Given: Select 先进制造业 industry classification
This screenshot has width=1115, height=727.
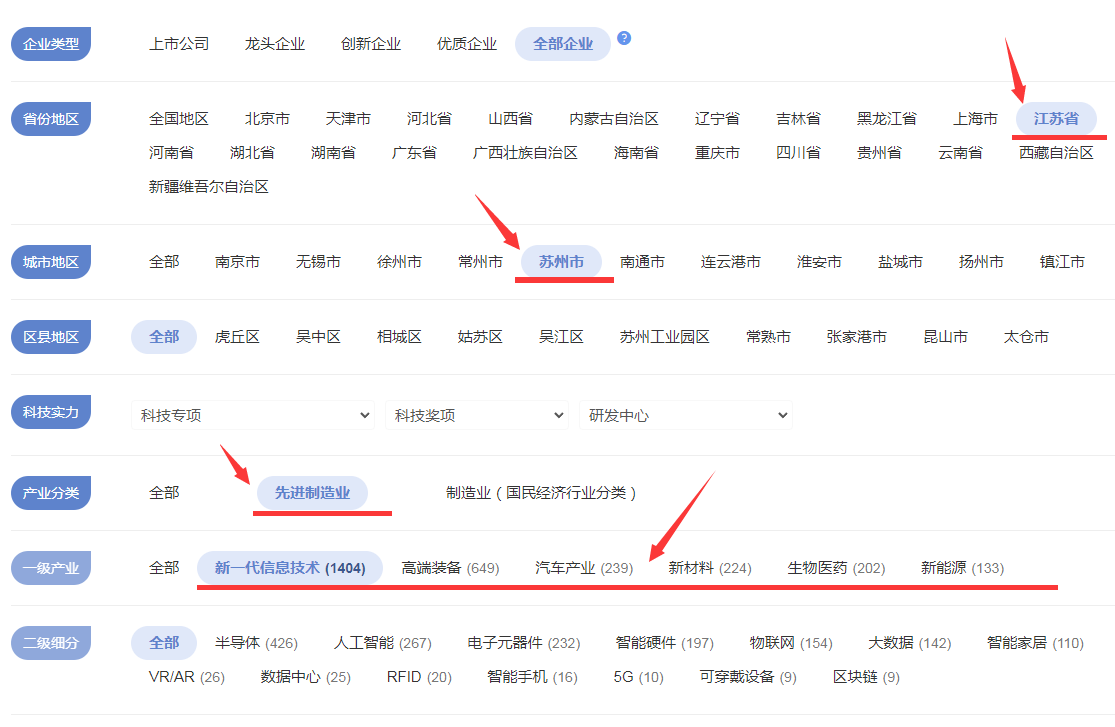Looking at the screenshot, I should 313,493.
